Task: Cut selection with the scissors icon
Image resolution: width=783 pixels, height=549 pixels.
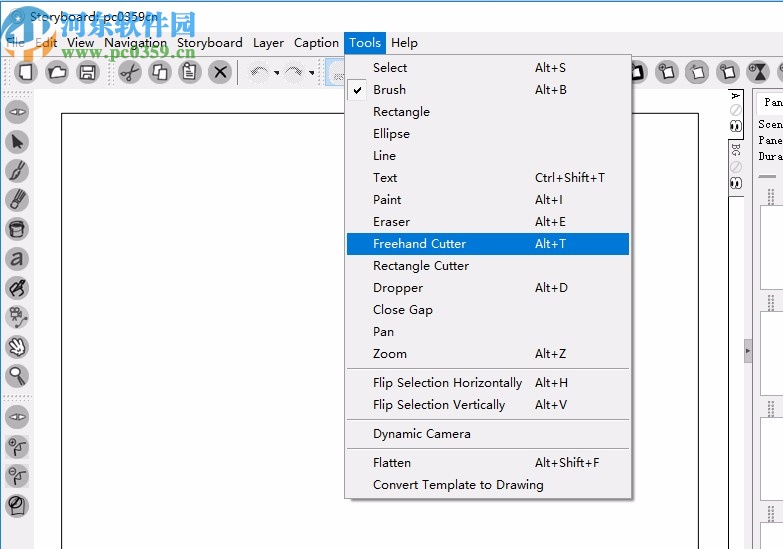Action: (129, 72)
